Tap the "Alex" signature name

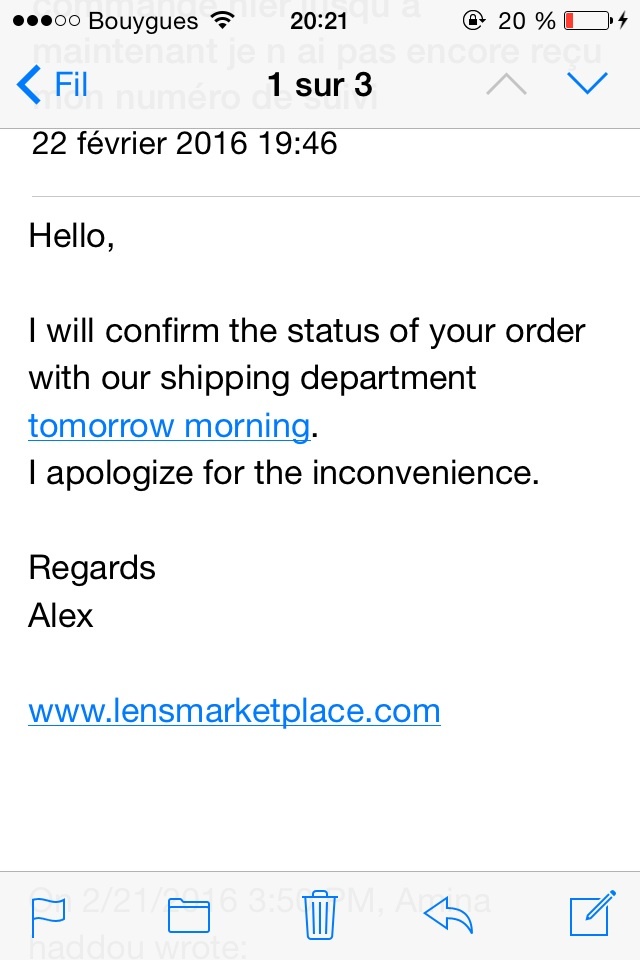[x=61, y=616]
